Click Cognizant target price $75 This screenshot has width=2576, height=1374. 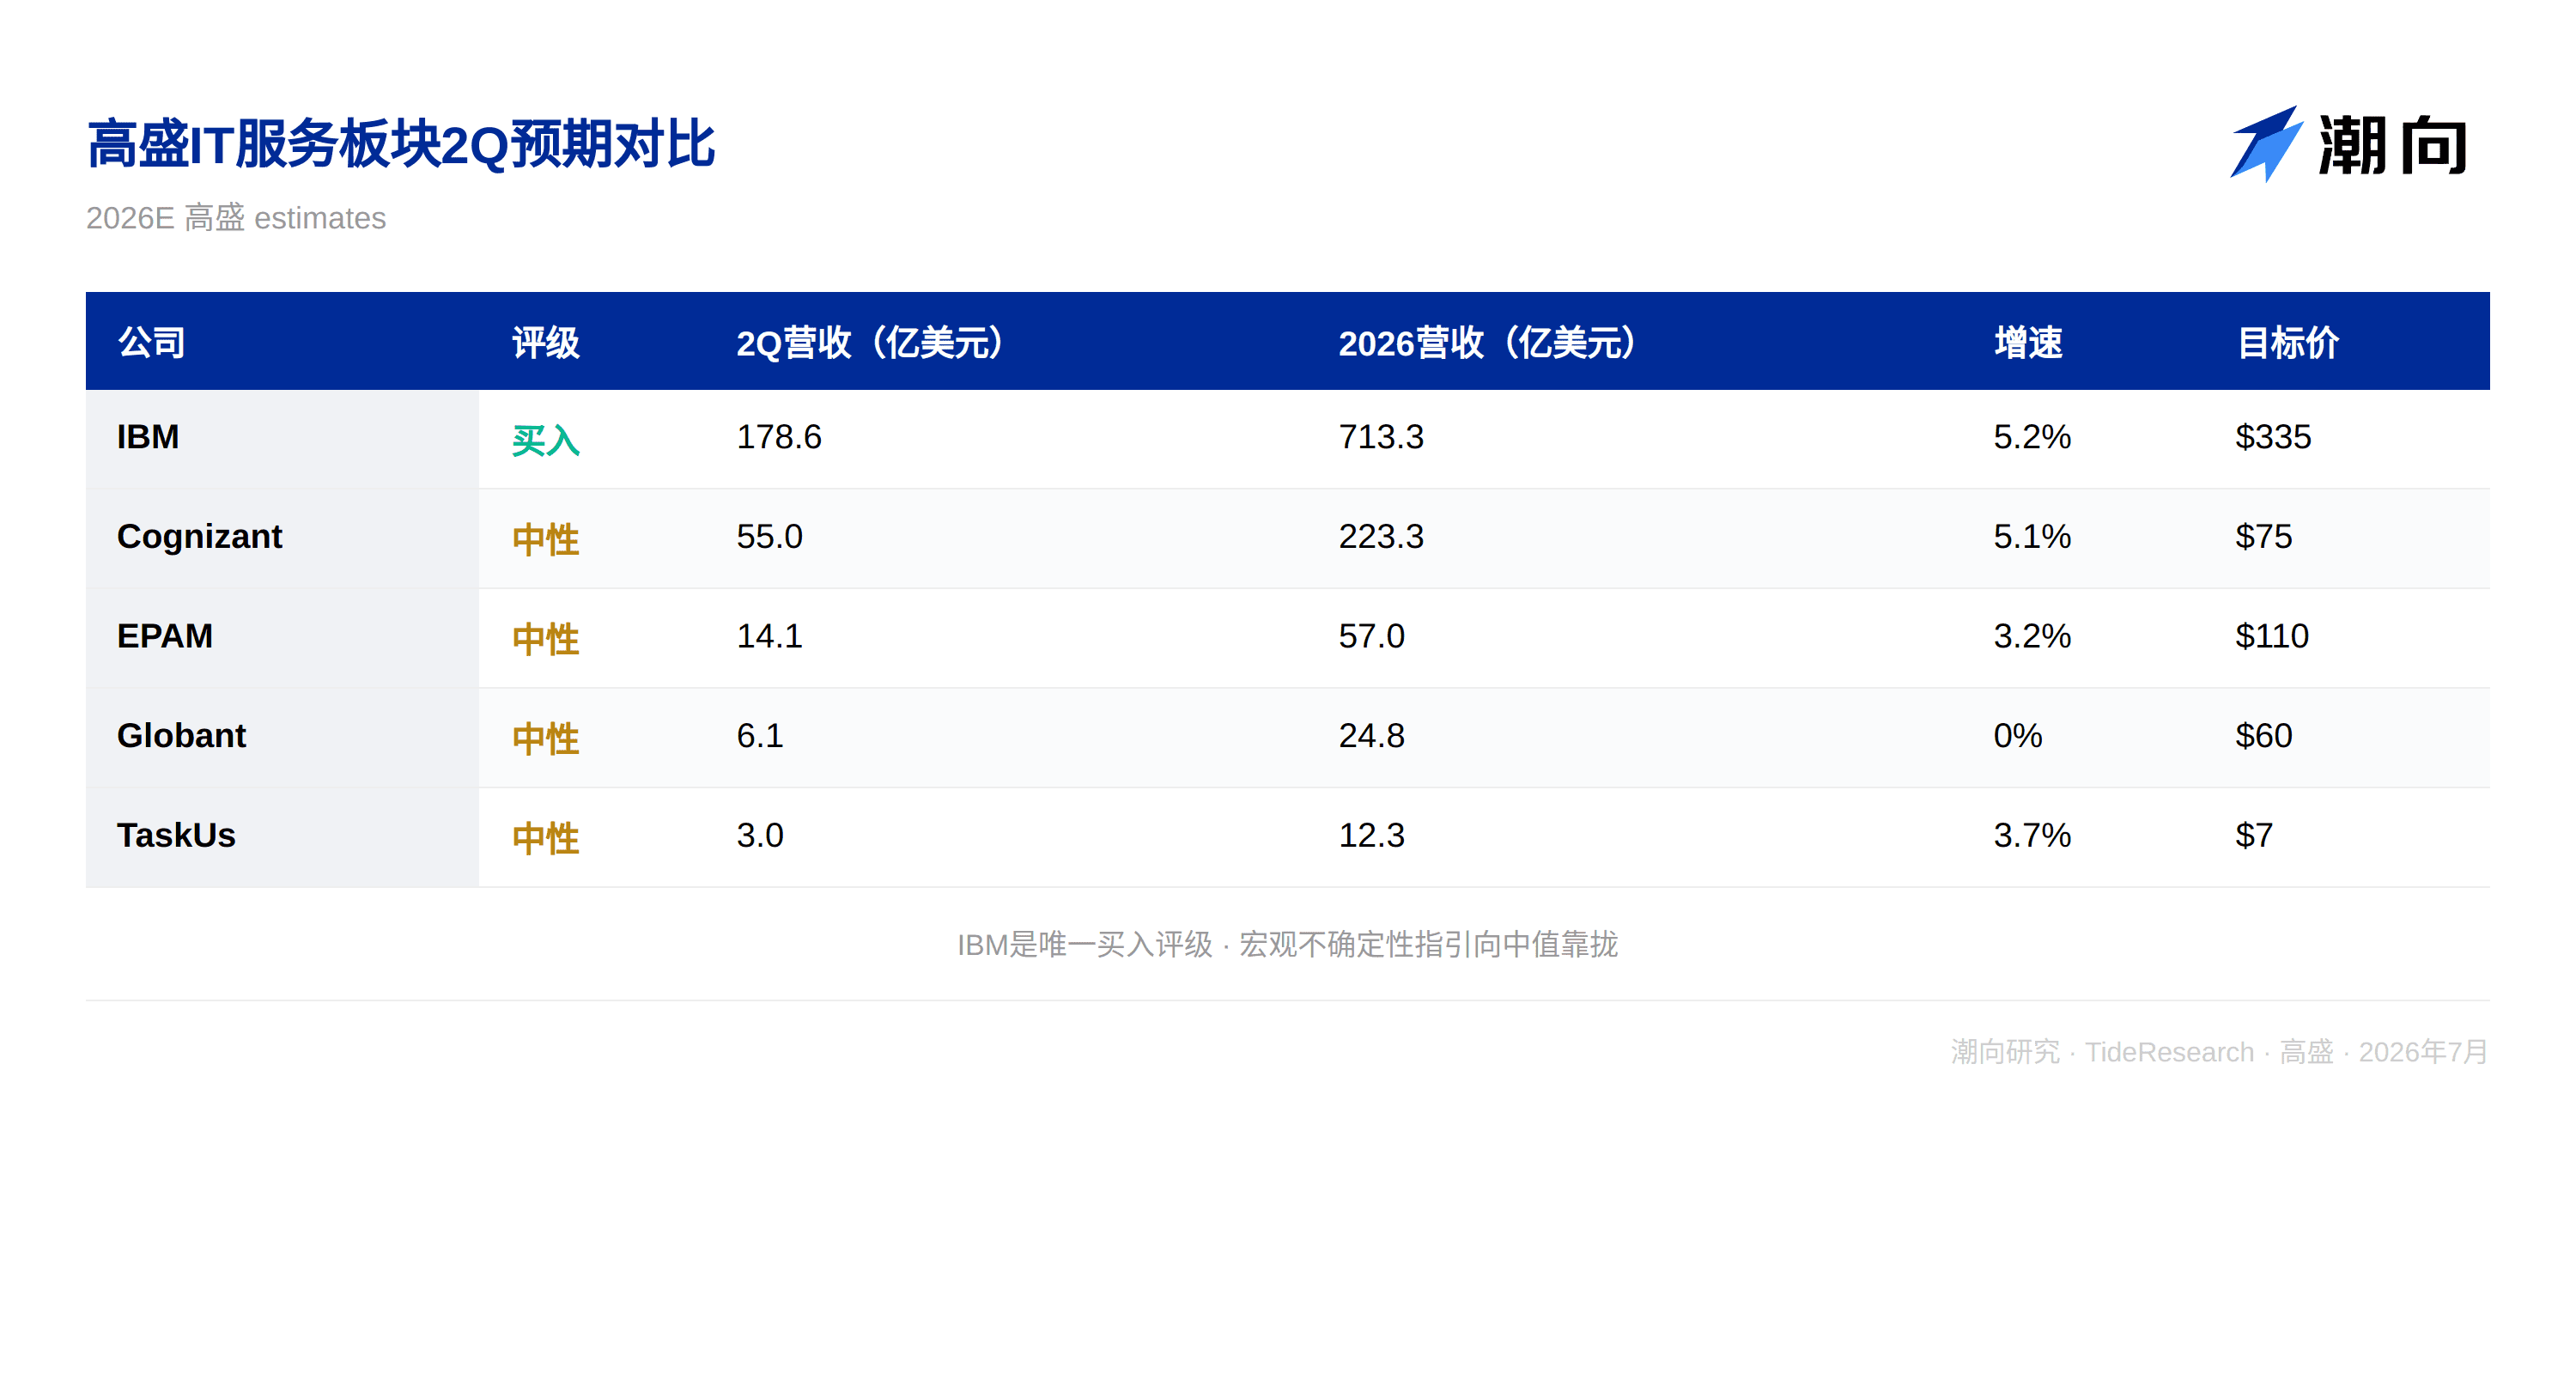[x=2264, y=537]
